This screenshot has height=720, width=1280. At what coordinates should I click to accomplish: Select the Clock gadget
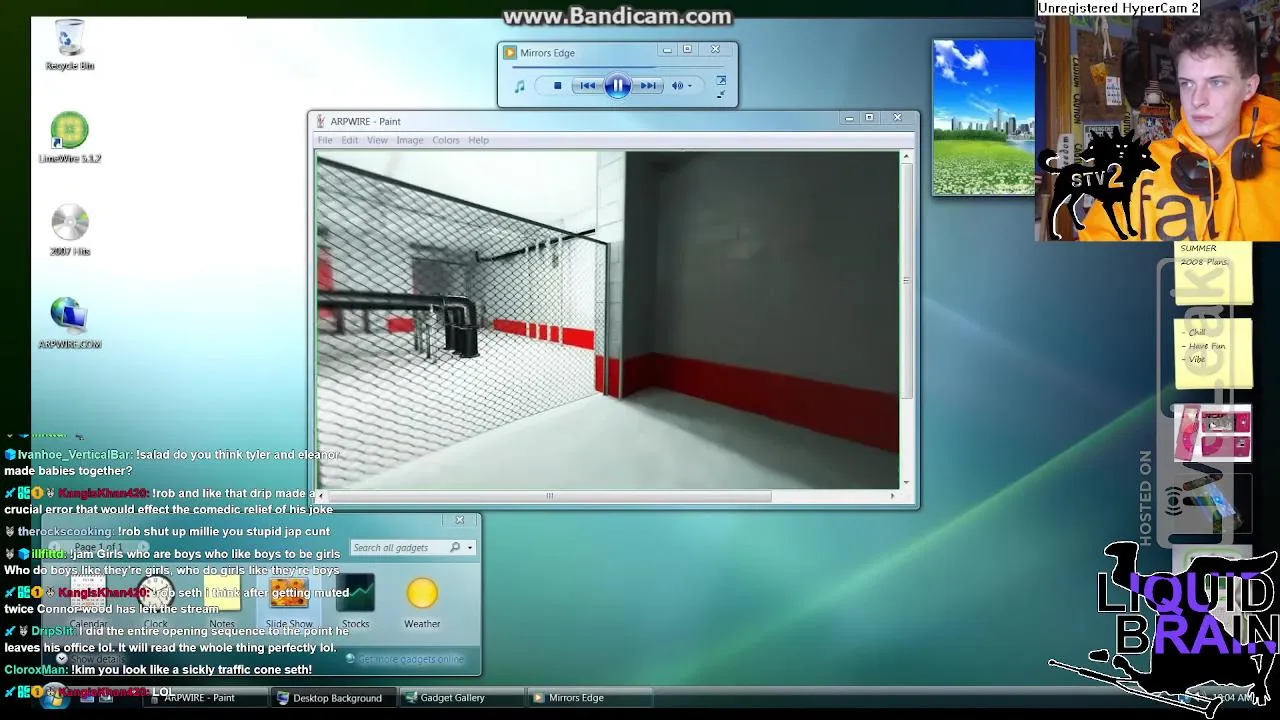click(x=155, y=601)
